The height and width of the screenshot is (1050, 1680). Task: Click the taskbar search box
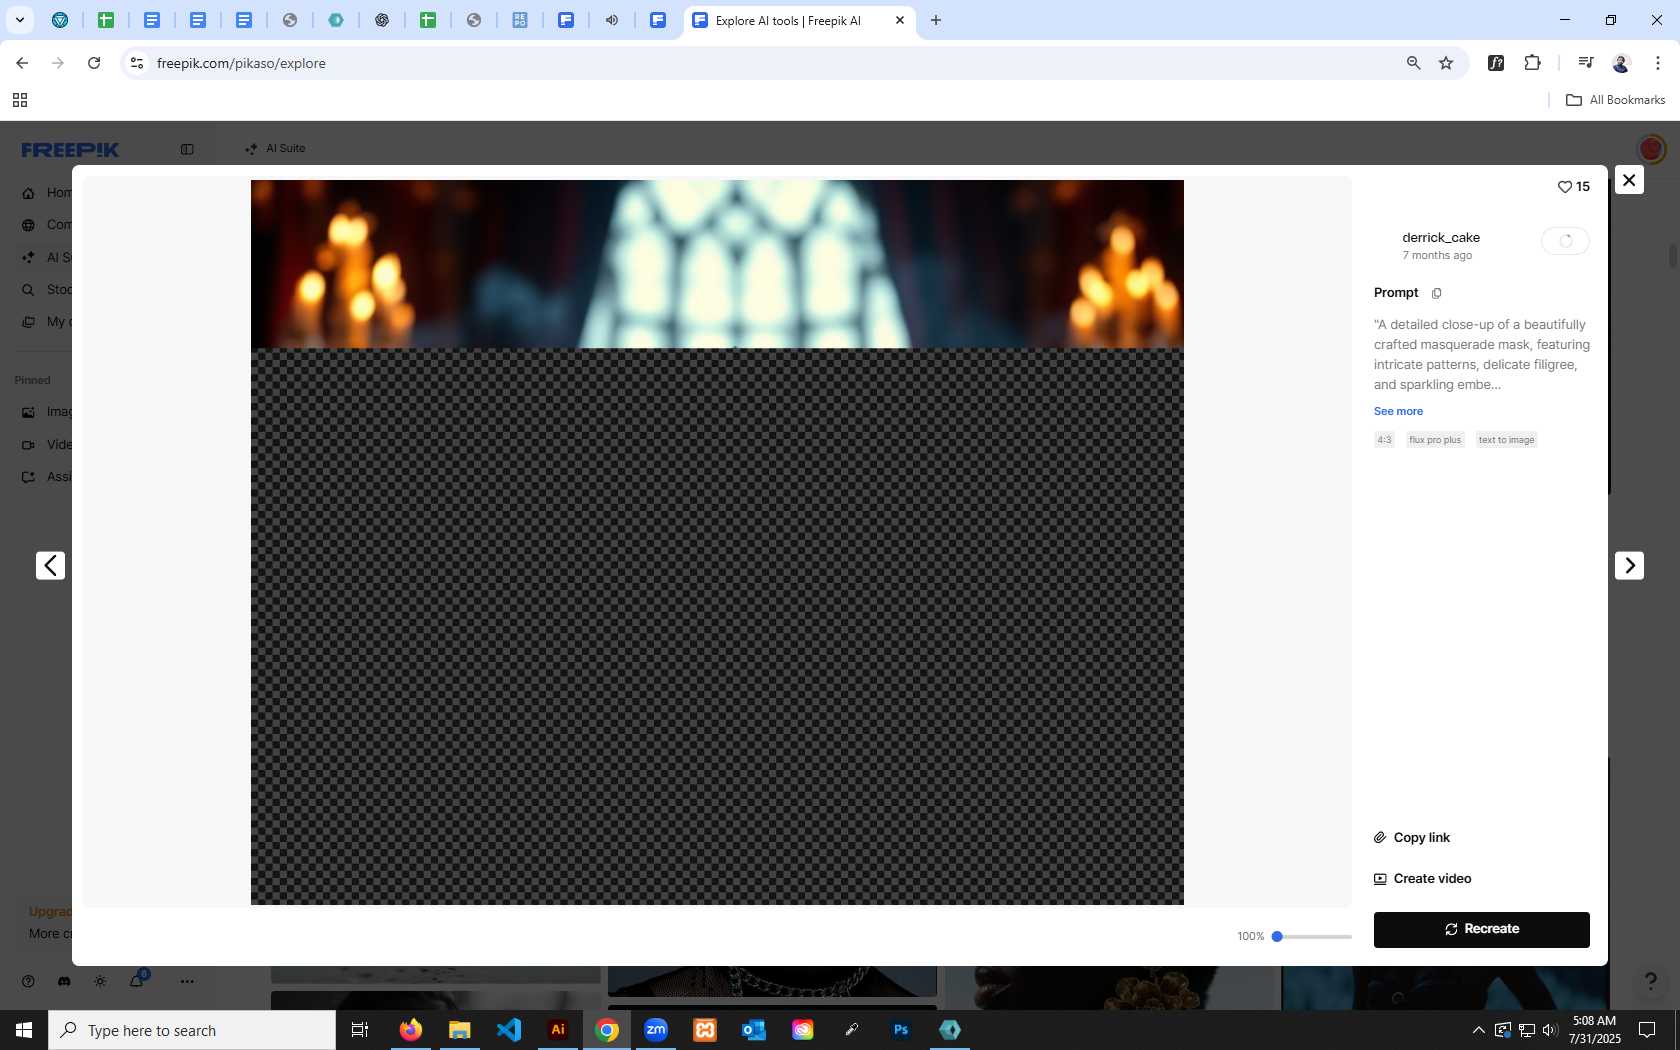[x=192, y=1030]
